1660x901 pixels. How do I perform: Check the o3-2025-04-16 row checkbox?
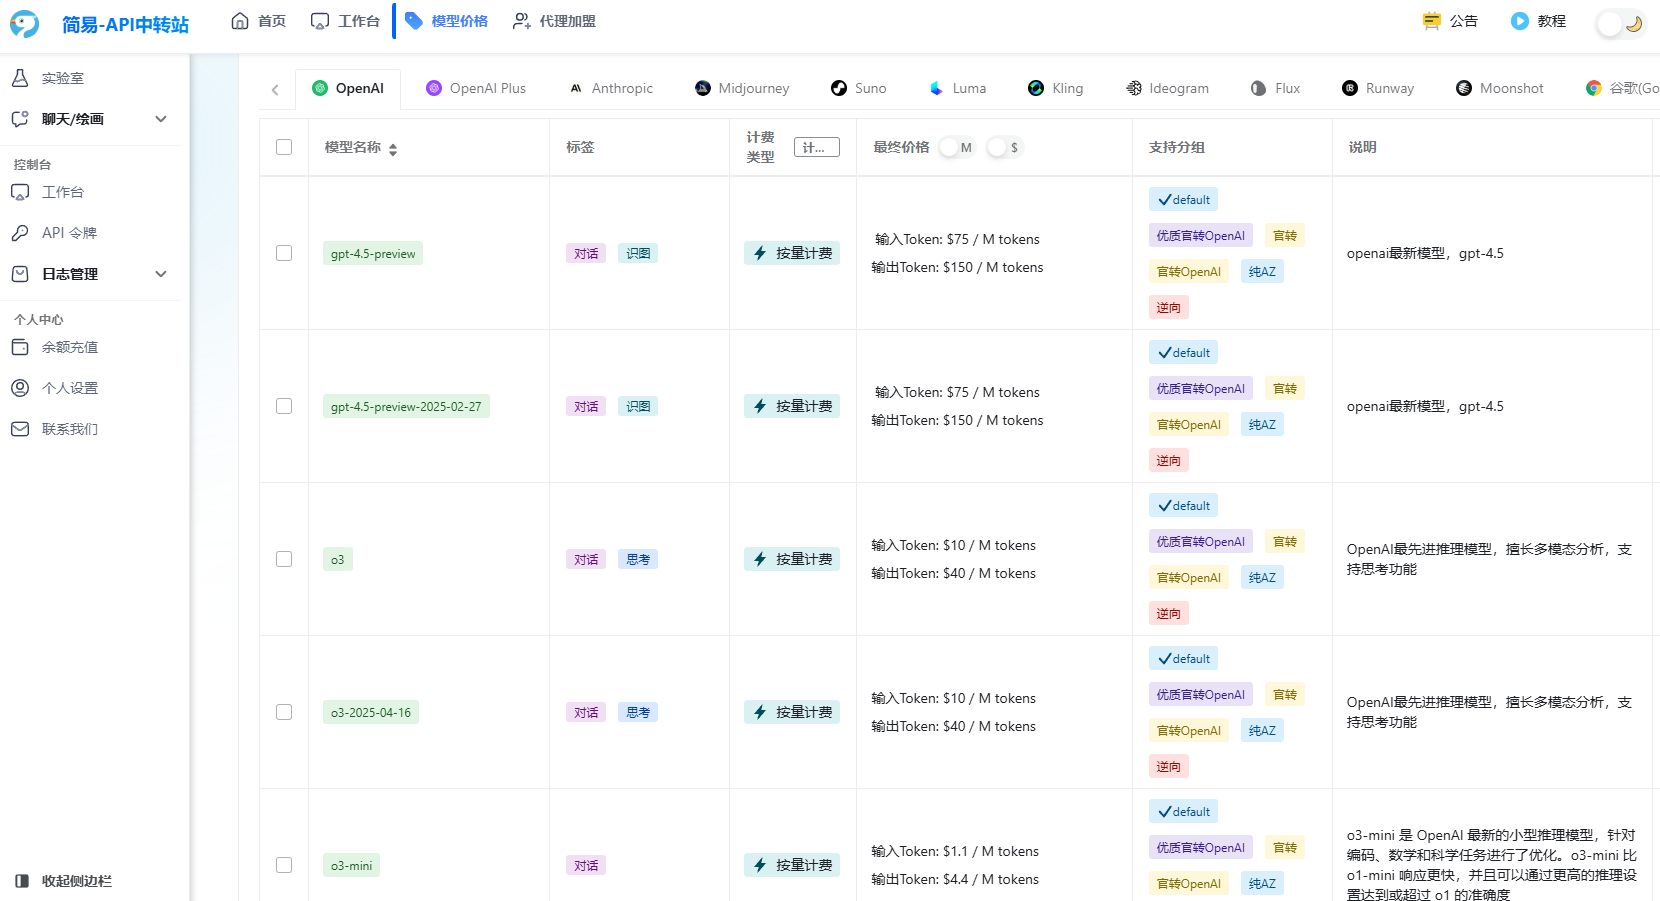tap(284, 712)
